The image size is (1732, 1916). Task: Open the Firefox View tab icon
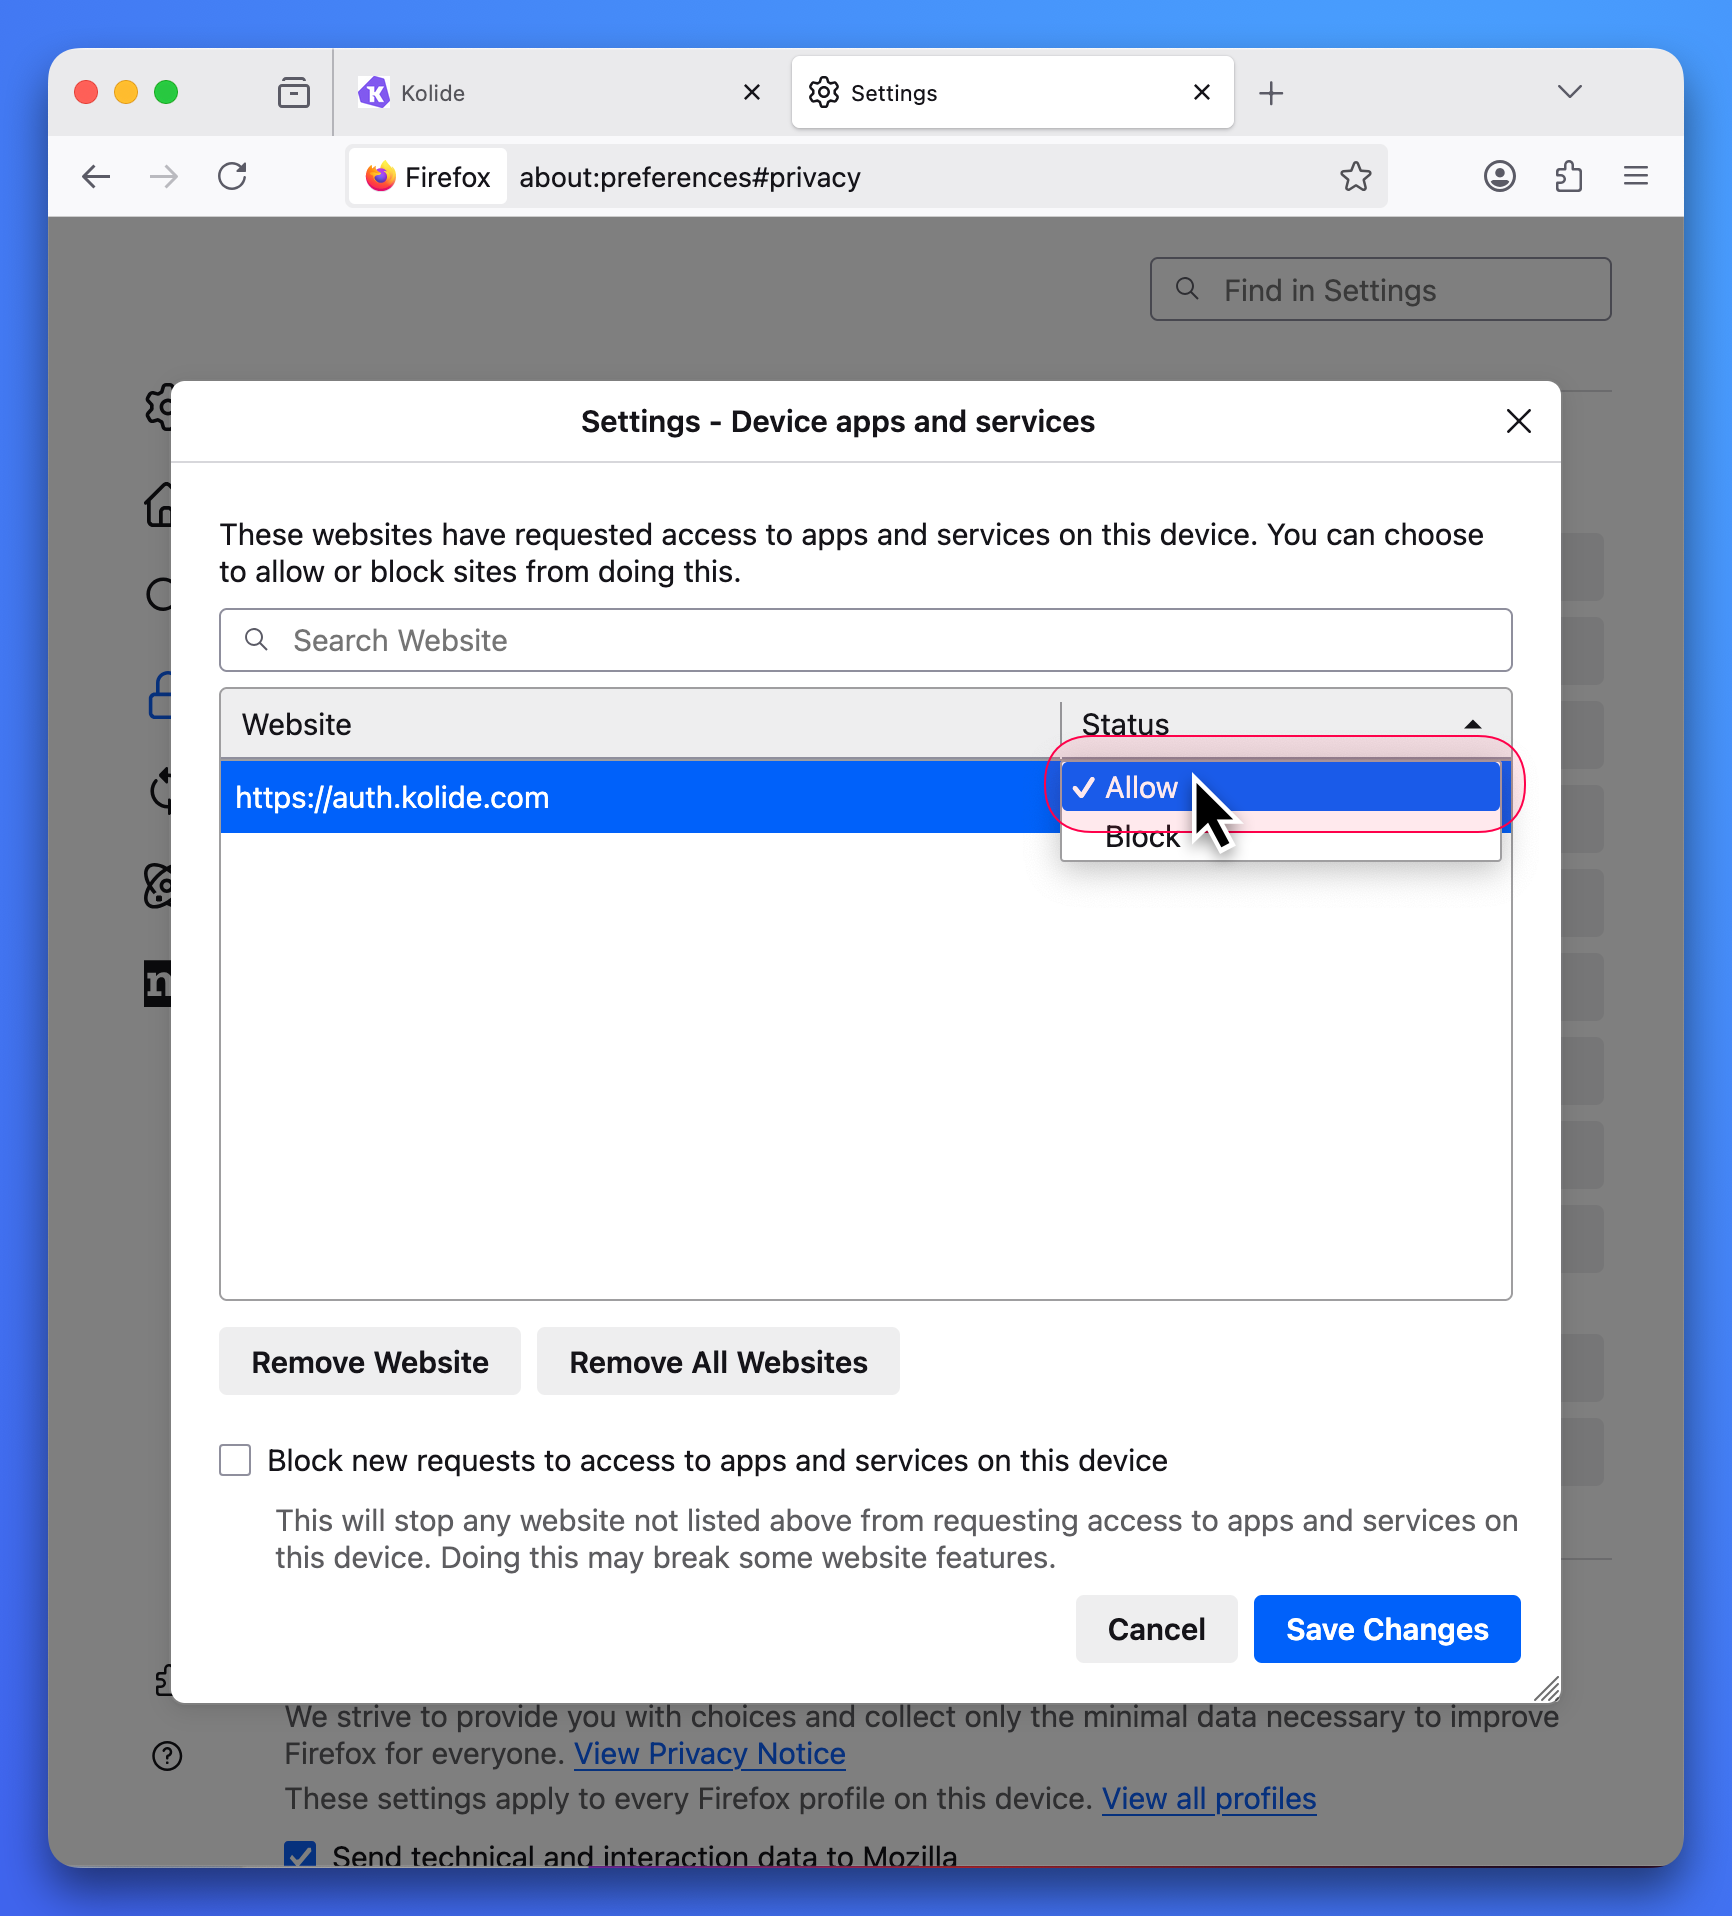[293, 93]
